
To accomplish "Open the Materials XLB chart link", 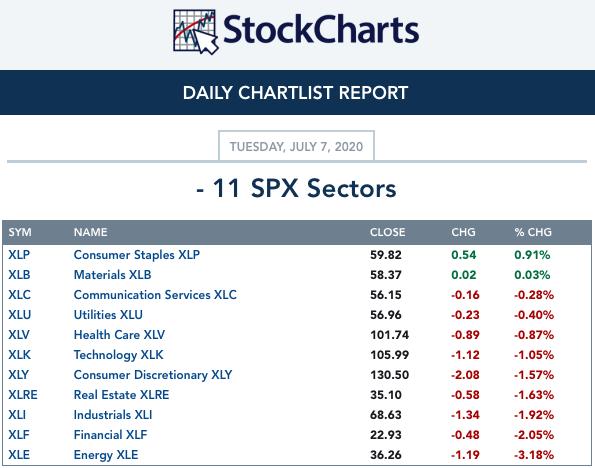I will click(112, 275).
